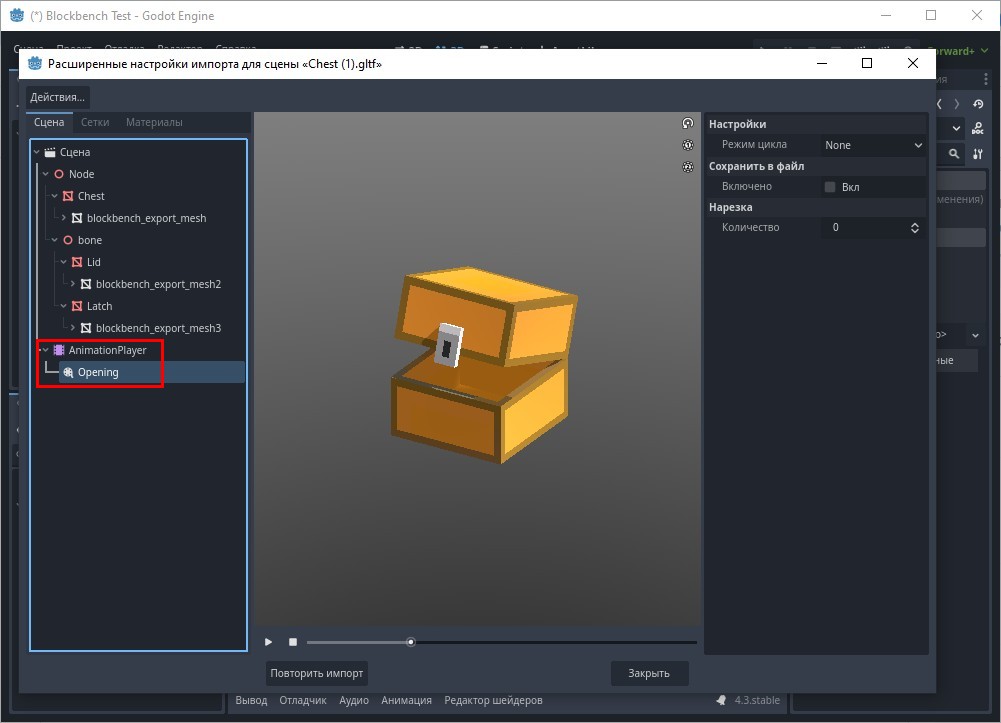Click Повторить импорт button
The image size is (1001, 723).
[317, 673]
